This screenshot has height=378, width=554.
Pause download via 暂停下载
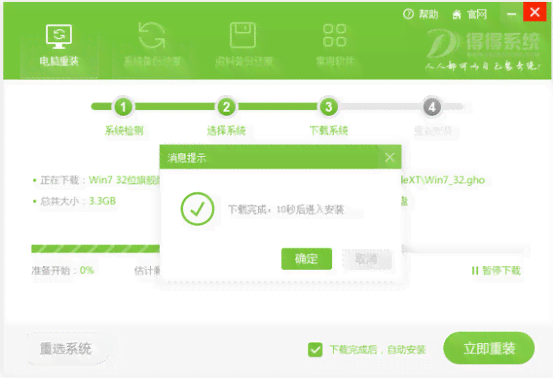(496, 271)
